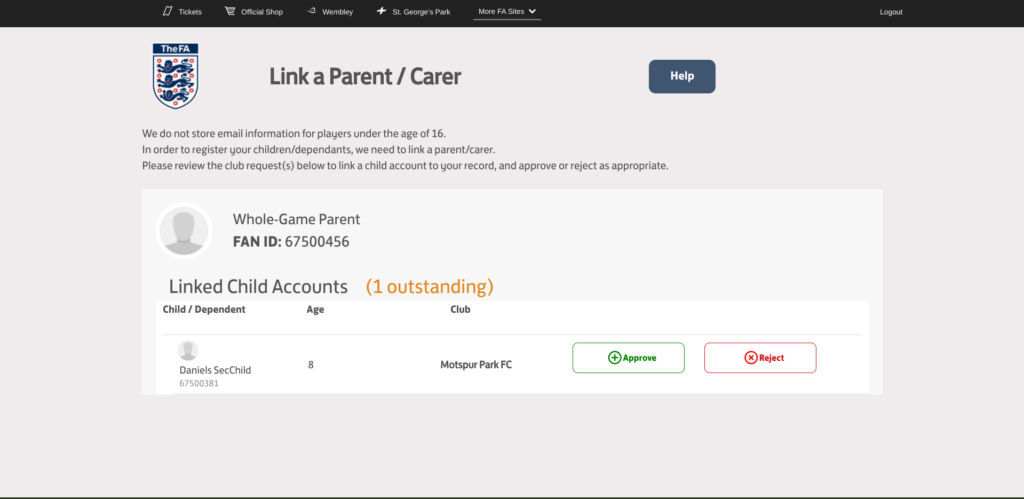The height and width of the screenshot is (499, 1024).
Task: Open the Official Shop menu item
Action: pos(262,12)
